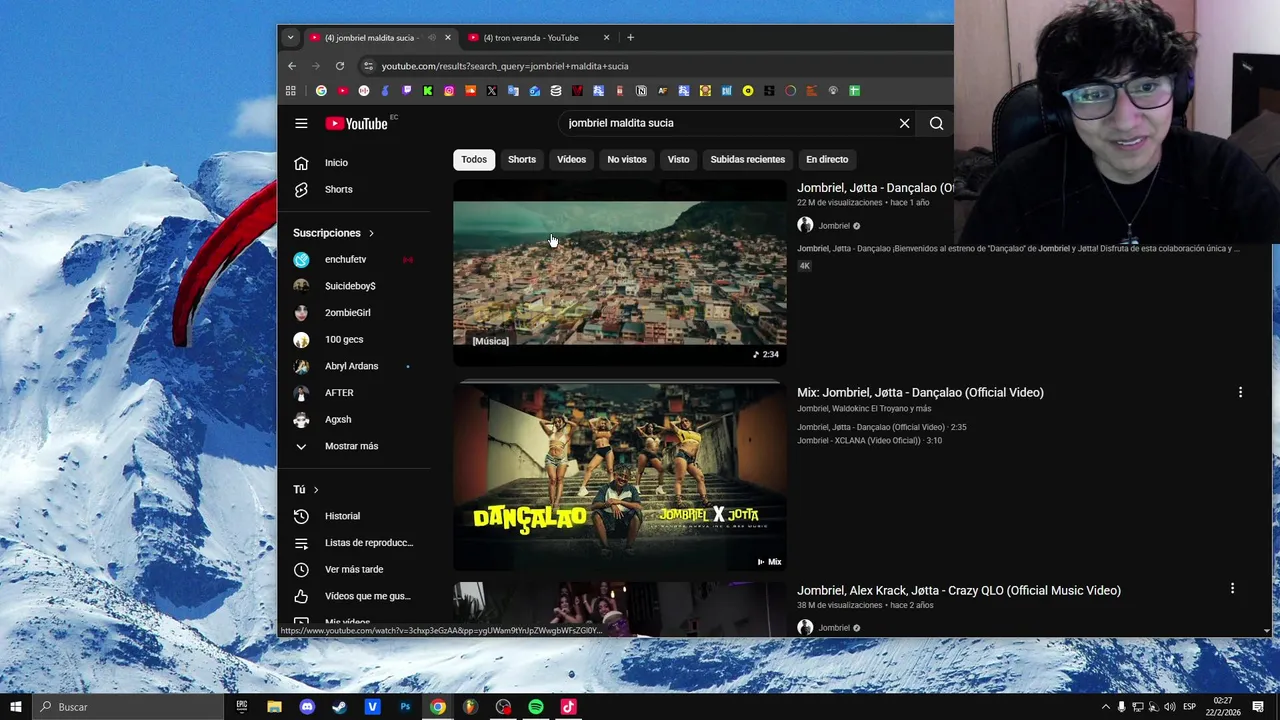Image resolution: width=1280 pixels, height=720 pixels.
Task: Open more options for Crazy QLO video
Action: coord(1232,589)
